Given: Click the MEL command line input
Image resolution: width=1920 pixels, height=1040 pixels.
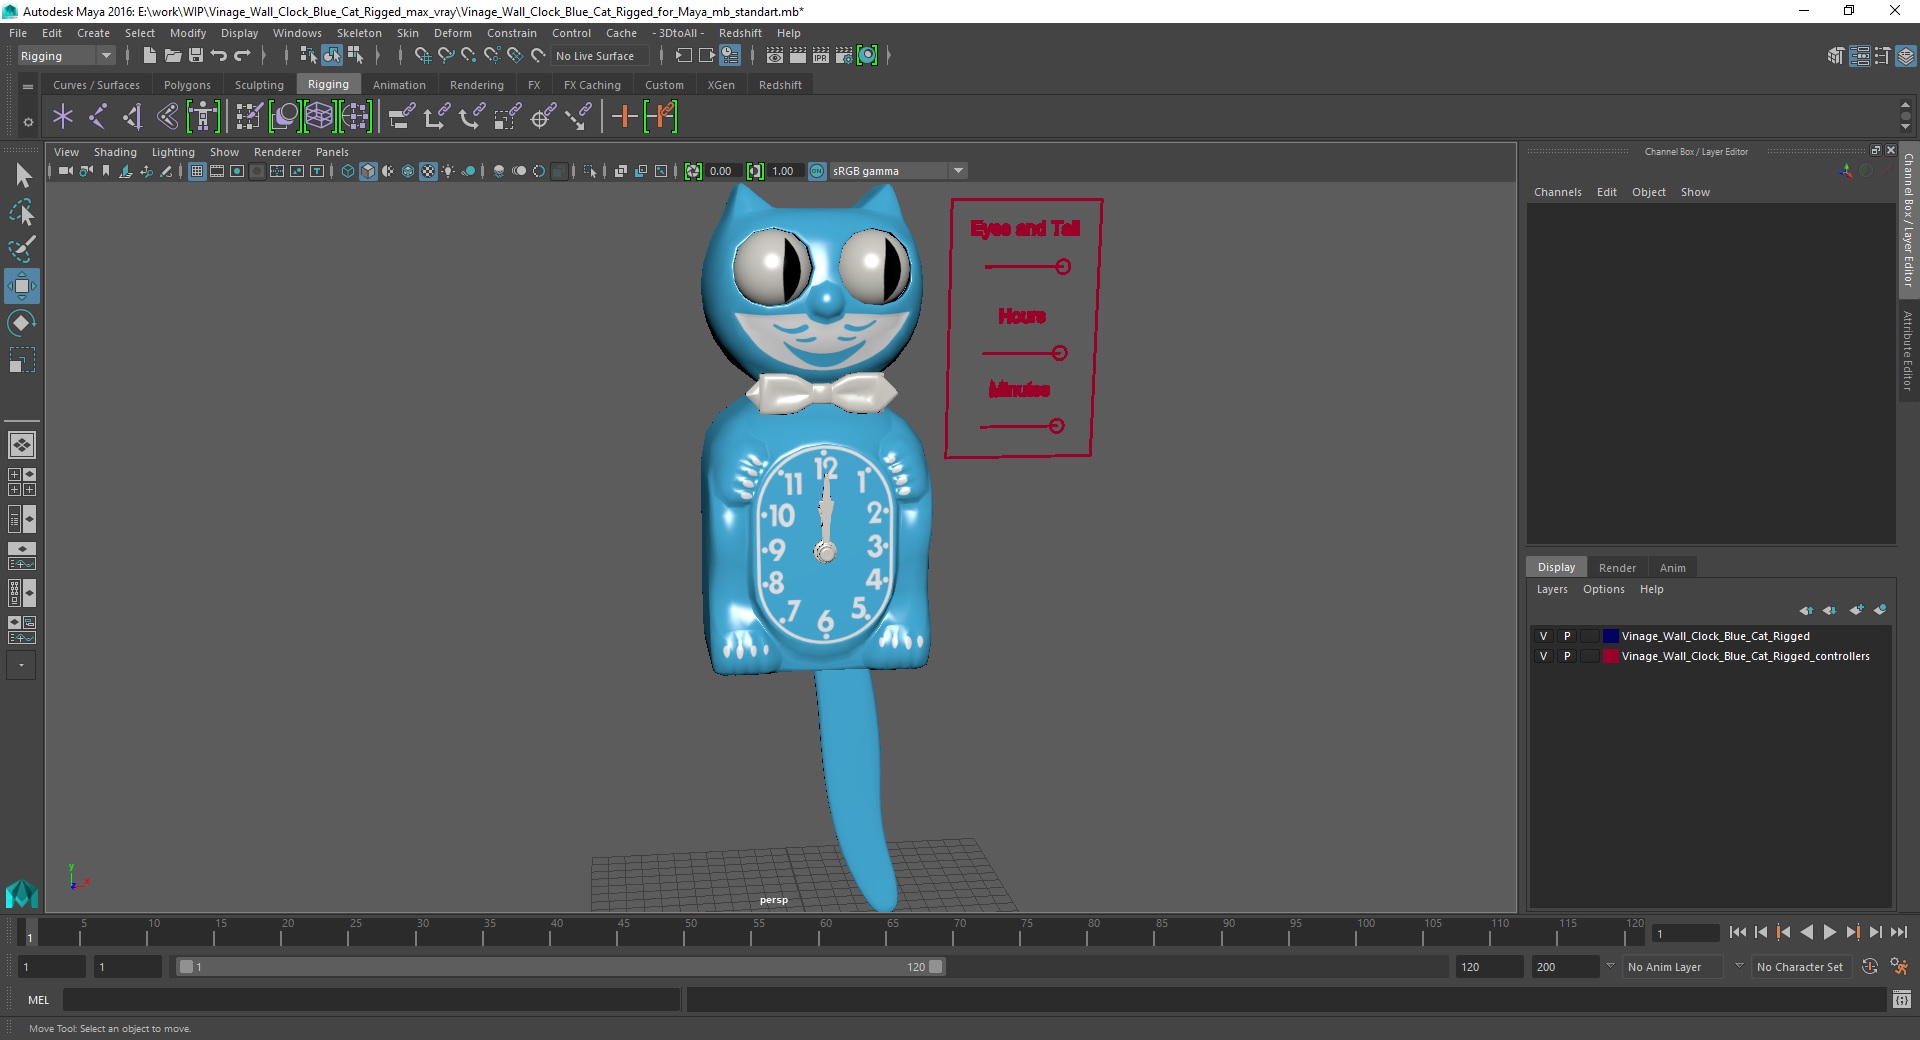Looking at the screenshot, I should coord(372,1000).
